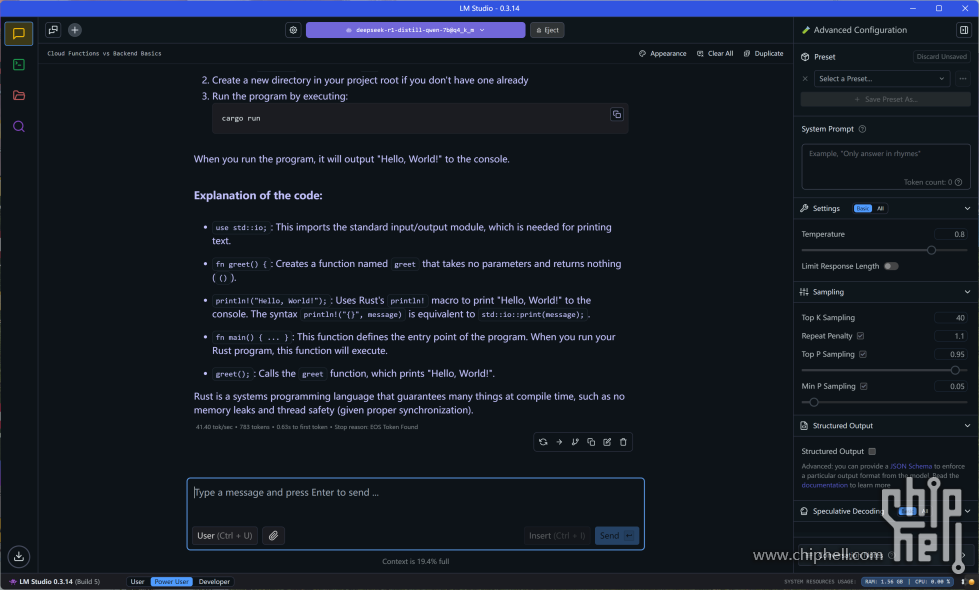Open the Discover search sidebar icon

(19, 126)
